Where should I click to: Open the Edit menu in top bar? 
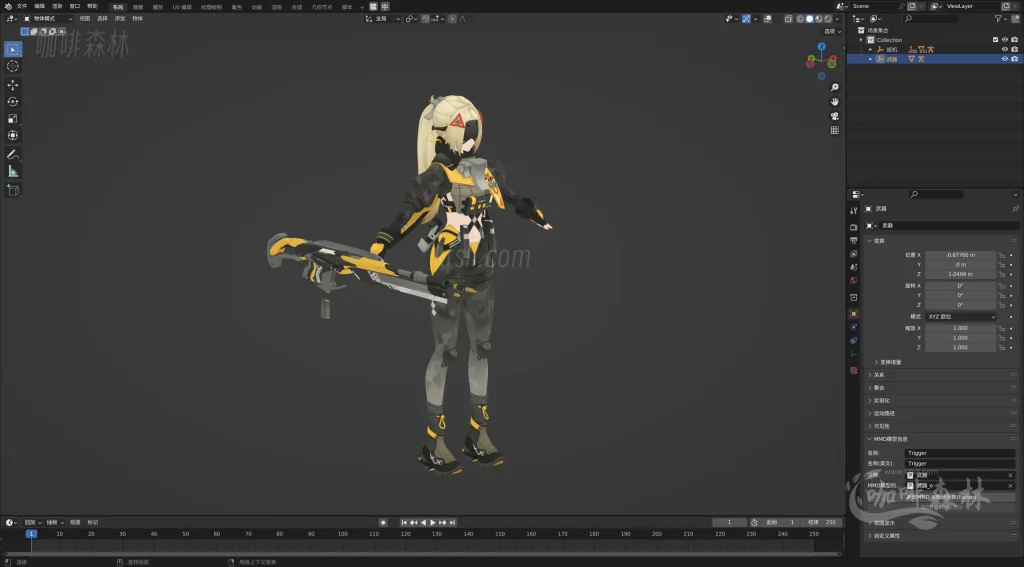pos(39,7)
